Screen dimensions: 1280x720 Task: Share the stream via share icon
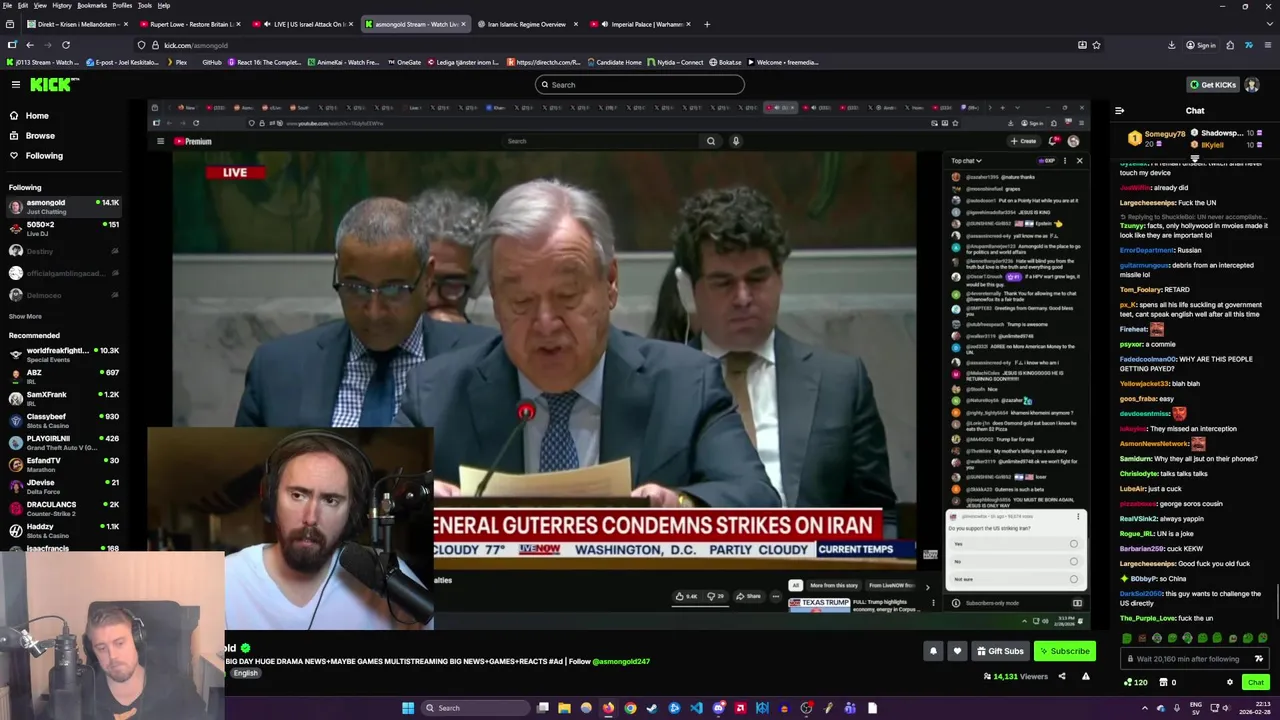click(1062, 677)
